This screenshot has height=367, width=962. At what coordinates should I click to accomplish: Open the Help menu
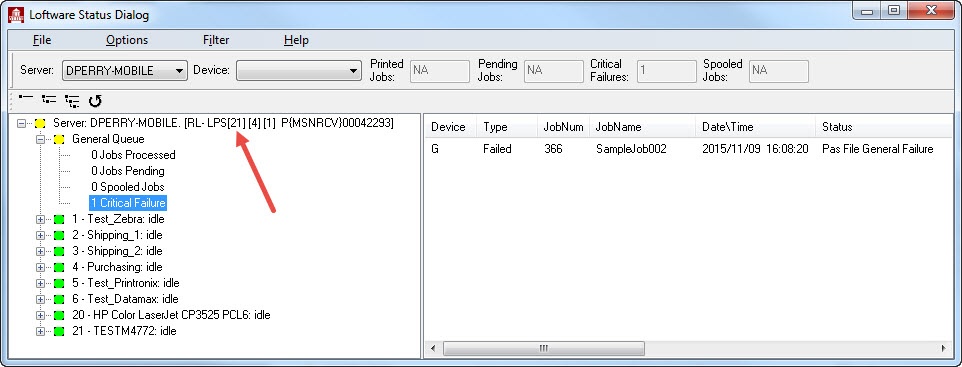(296, 40)
